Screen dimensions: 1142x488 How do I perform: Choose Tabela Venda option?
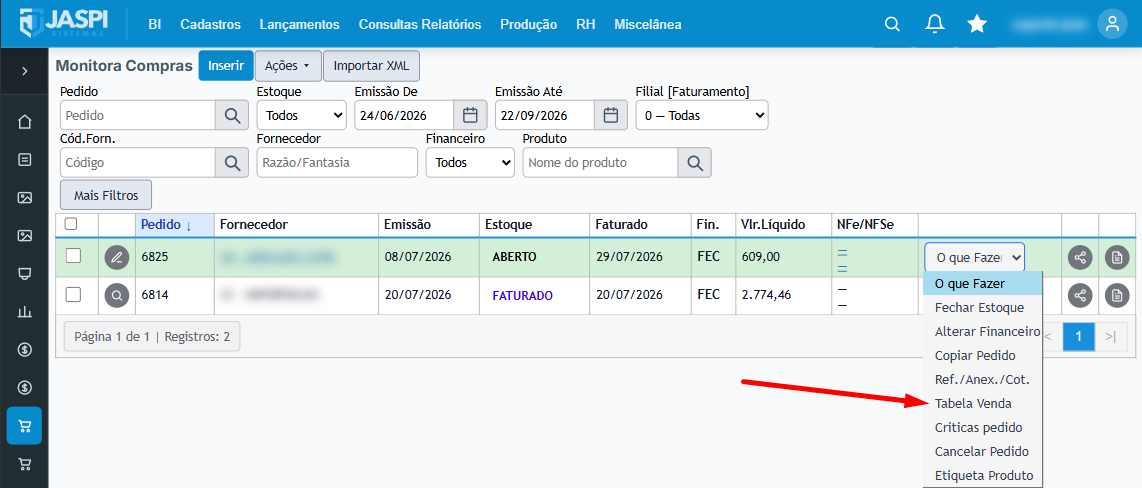tap(982, 404)
